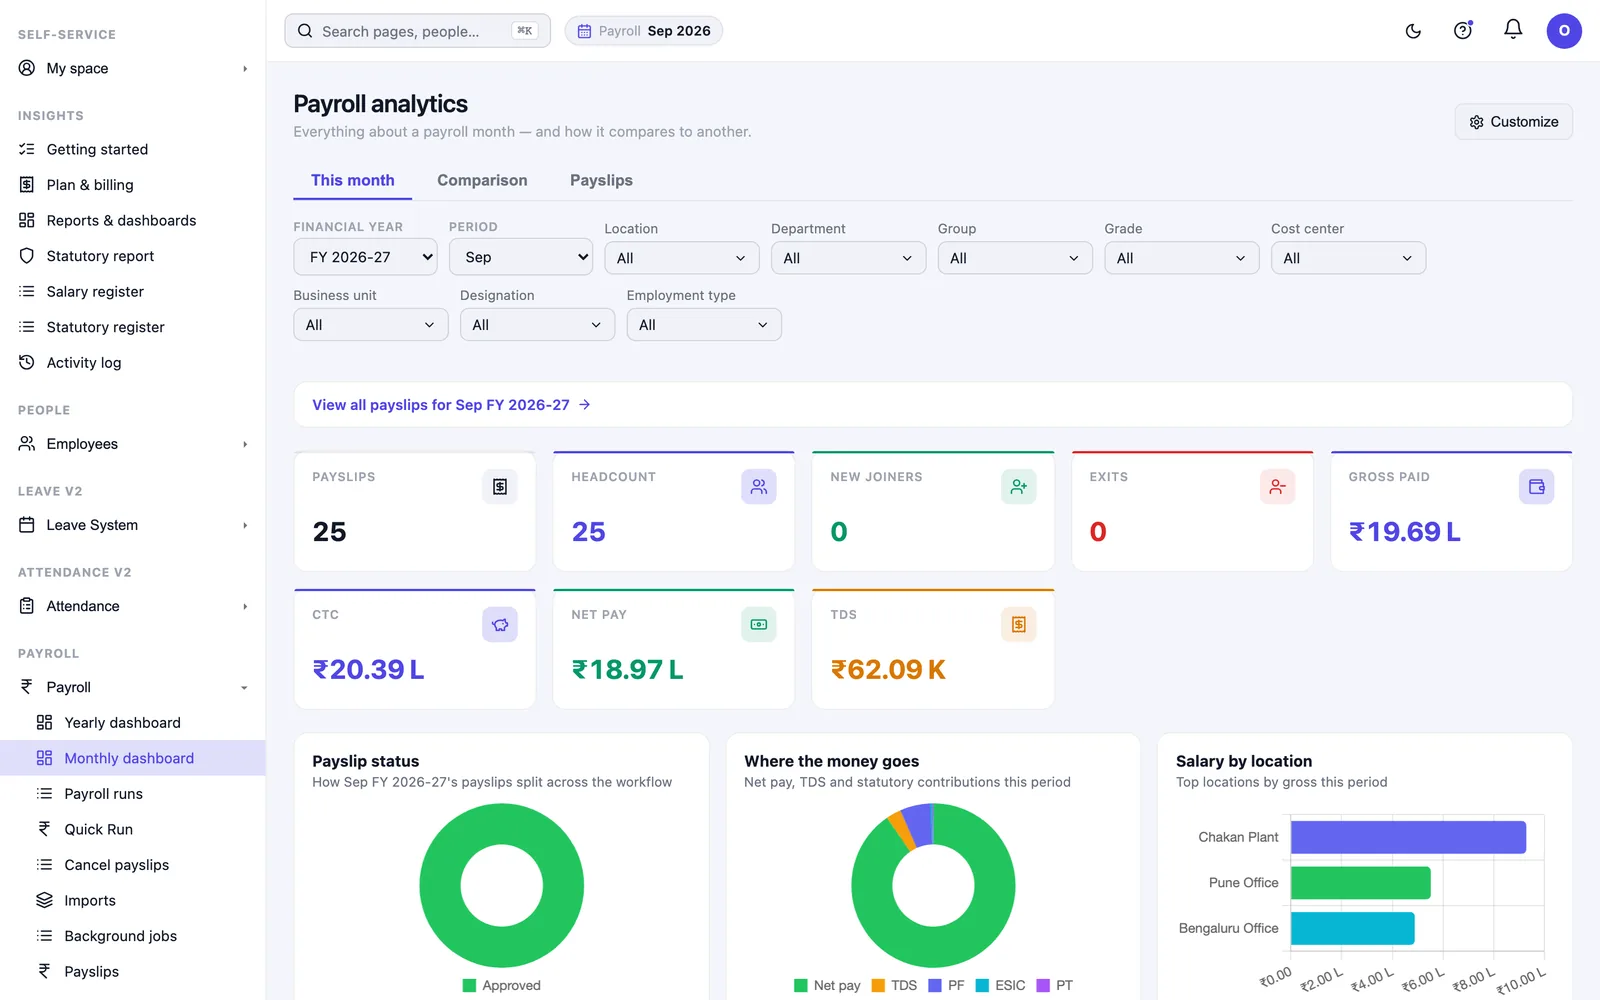Click the Net pay legend swatch
The image size is (1600, 1000).
coord(800,986)
